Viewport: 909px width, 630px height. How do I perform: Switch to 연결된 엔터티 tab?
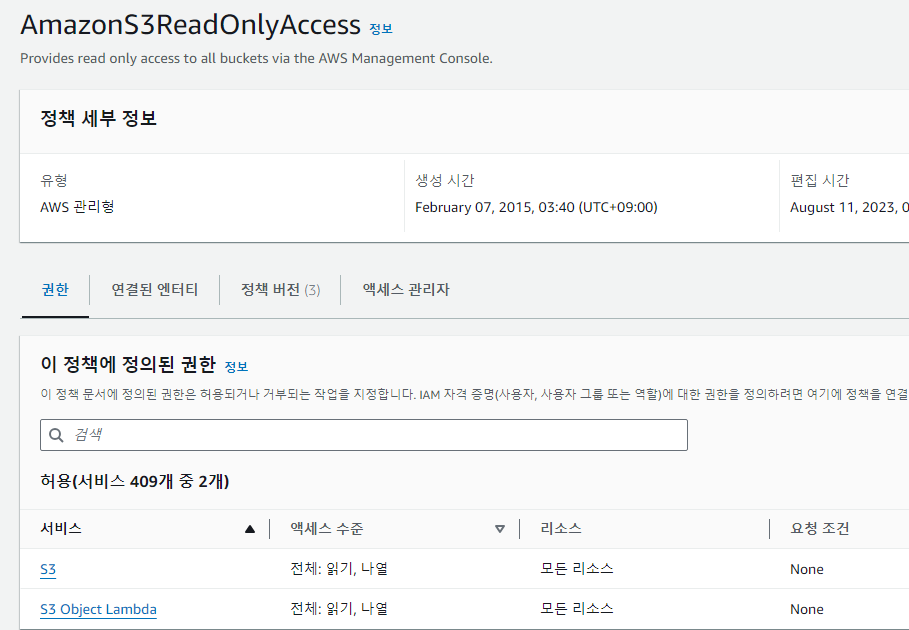(155, 289)
